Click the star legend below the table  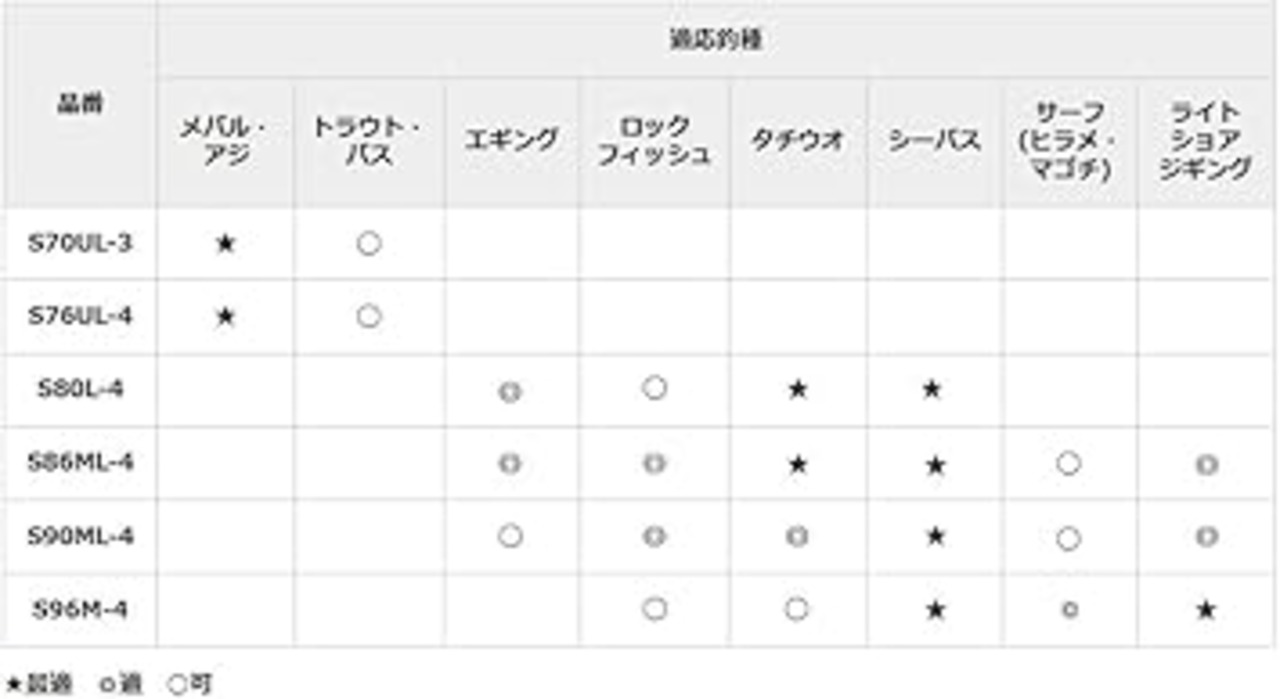click(38, 684)
